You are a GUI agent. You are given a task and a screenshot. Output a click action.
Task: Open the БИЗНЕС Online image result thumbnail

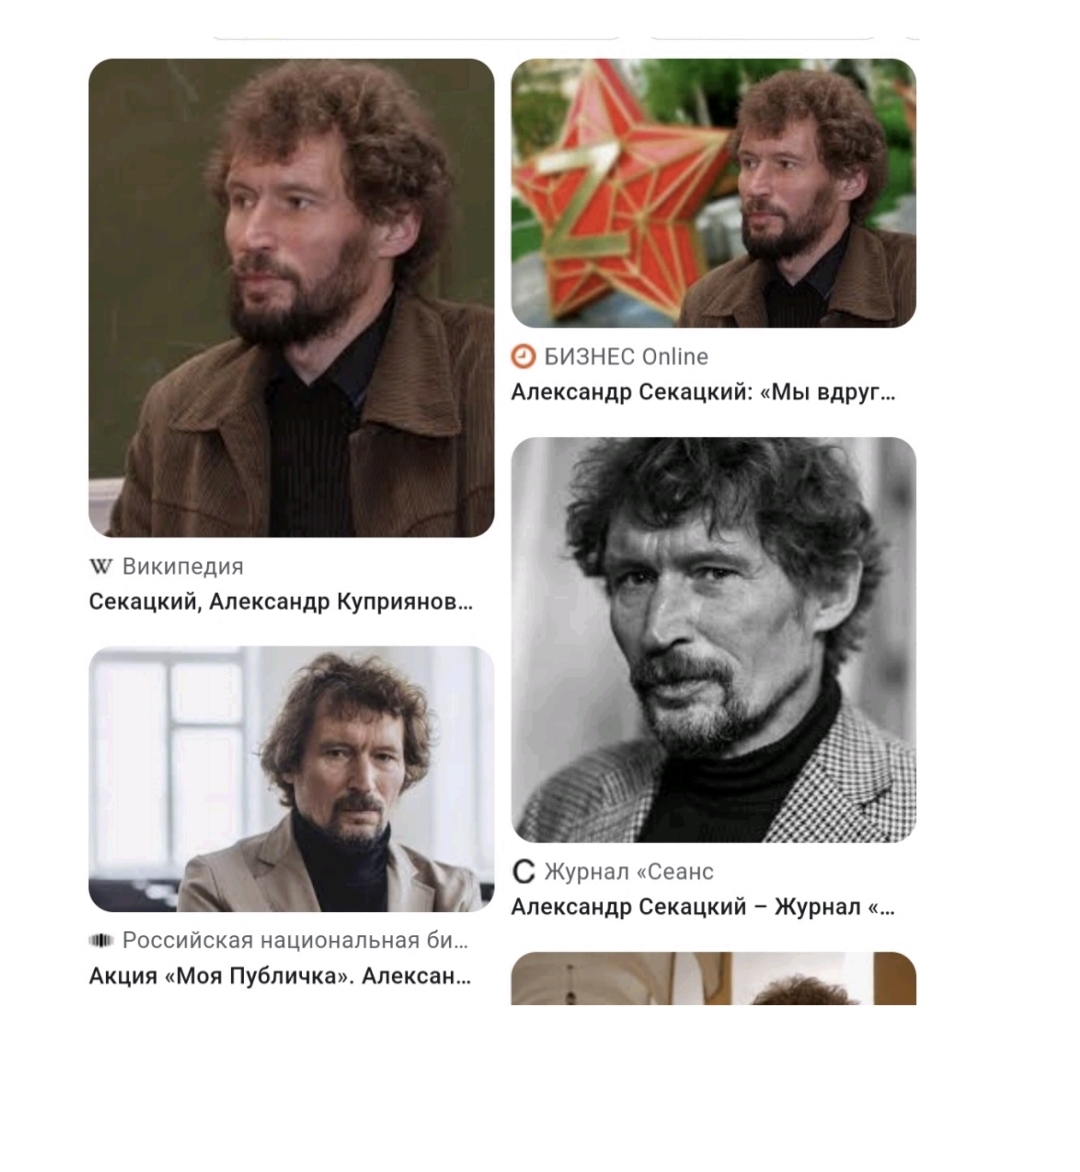point(714,193)
